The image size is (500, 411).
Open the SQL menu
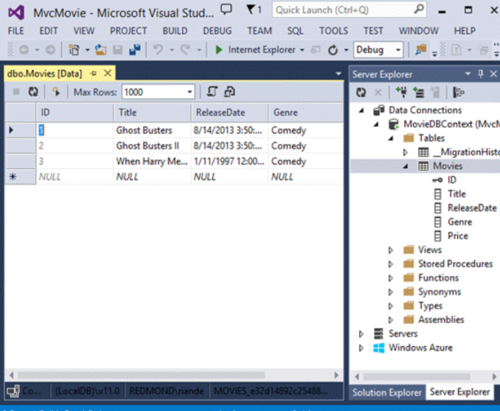click(x=295, y=31)
